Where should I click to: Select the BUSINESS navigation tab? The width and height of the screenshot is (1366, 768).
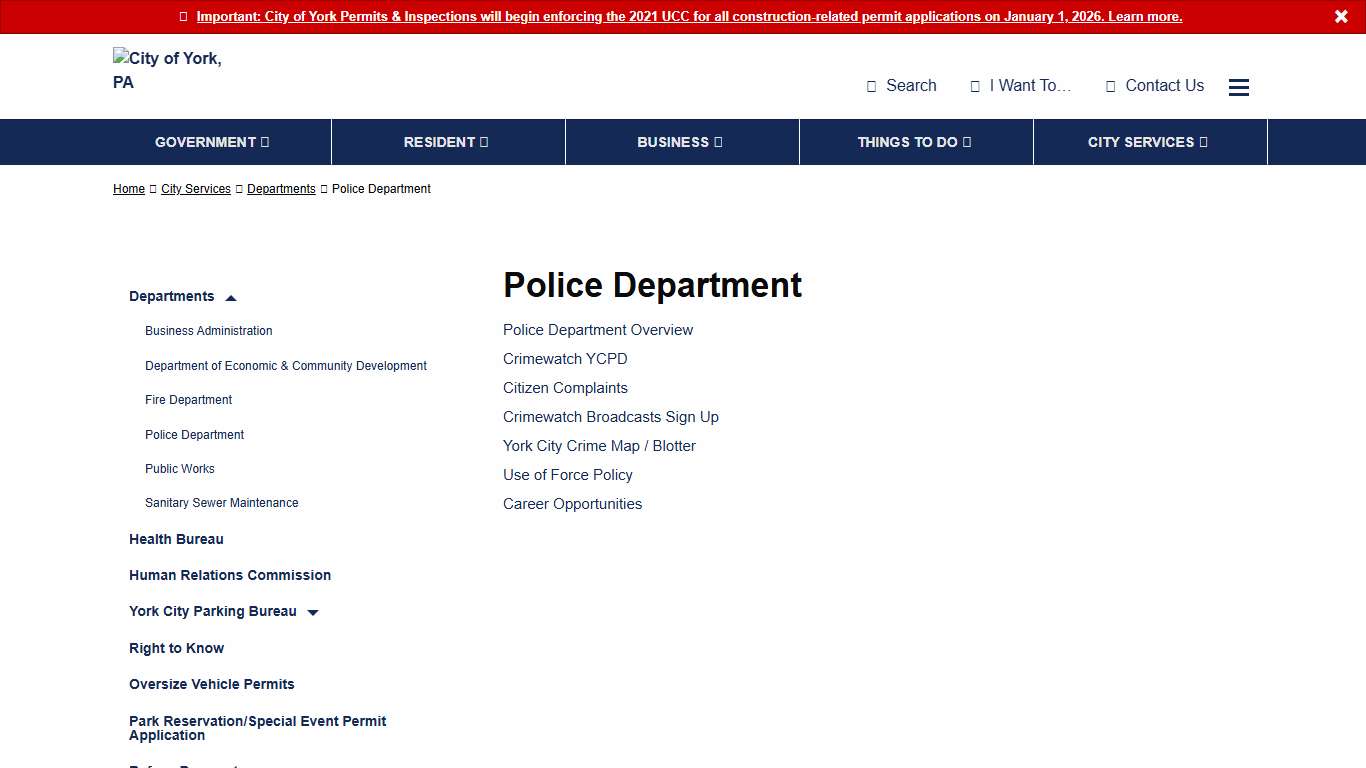tap(681, 142)
